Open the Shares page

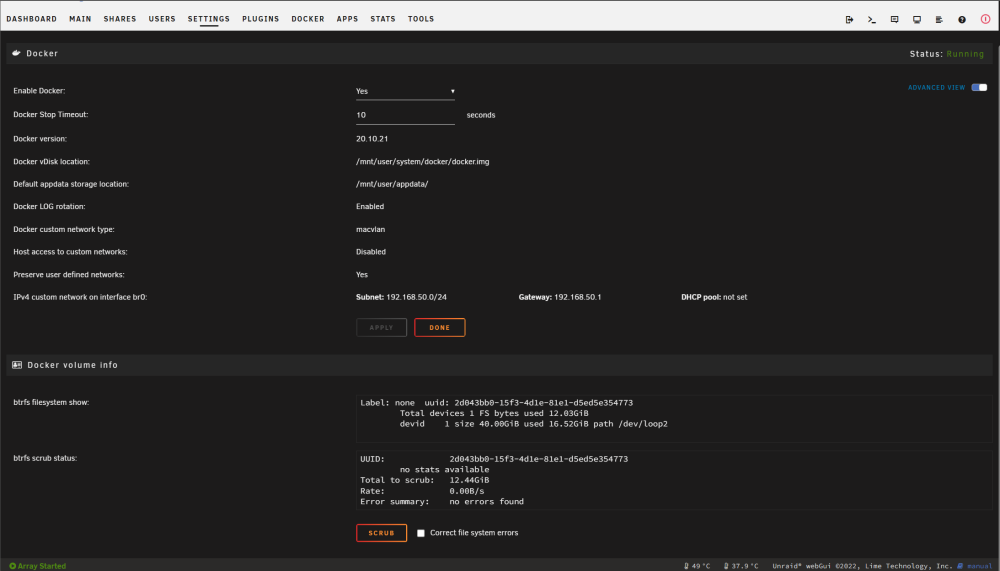pos(120,19)
